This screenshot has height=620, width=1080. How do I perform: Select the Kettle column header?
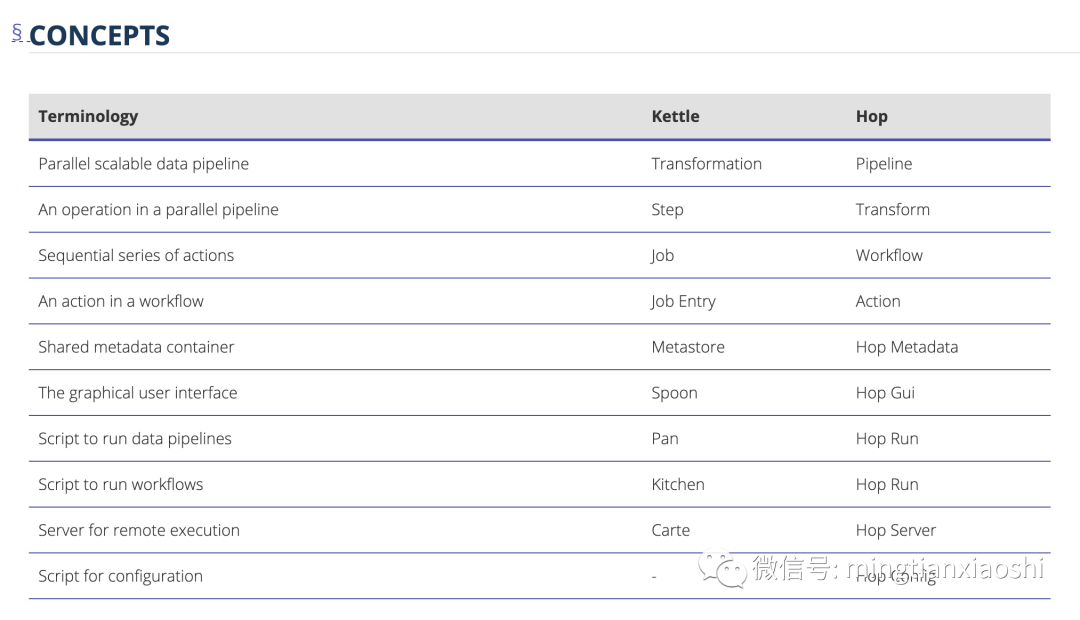(675, 116)
